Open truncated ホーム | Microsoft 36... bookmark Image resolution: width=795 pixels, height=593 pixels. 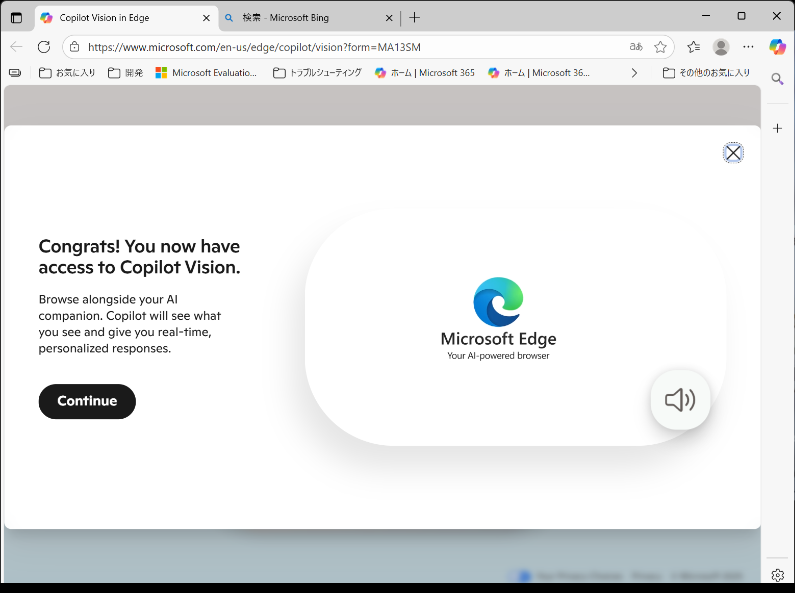[539, 73]
